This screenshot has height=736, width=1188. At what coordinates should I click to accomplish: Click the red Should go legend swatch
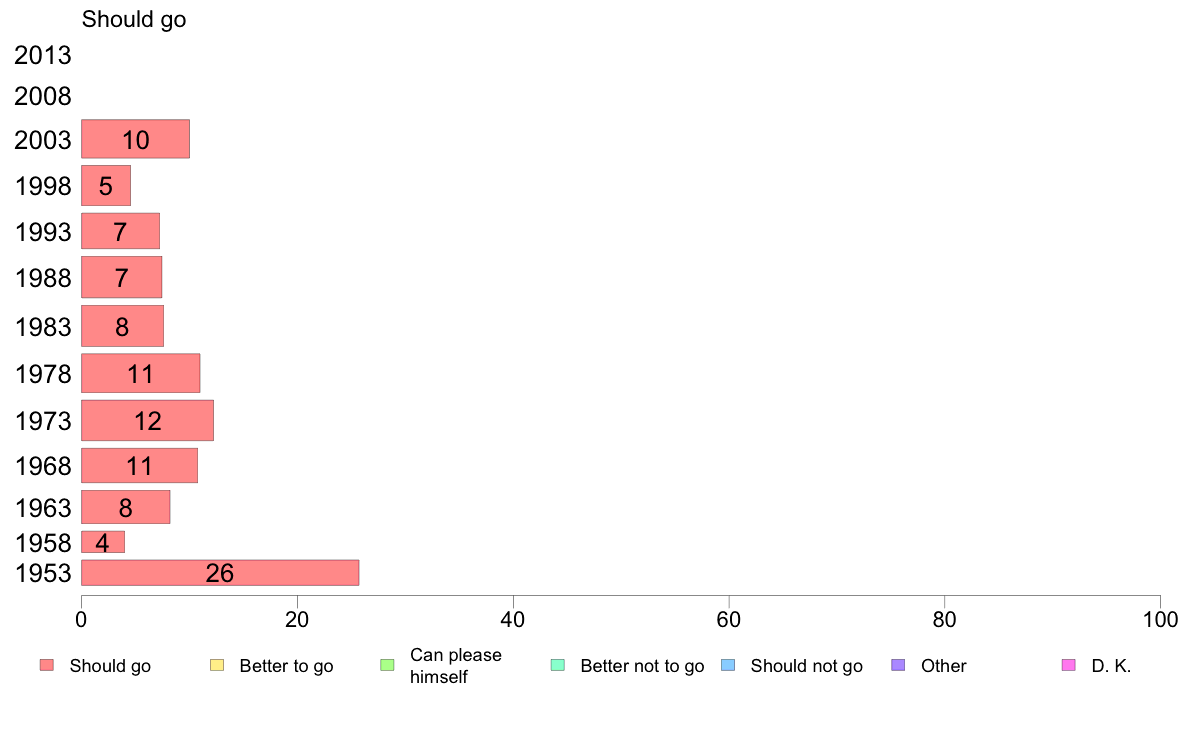pos(47,666)
